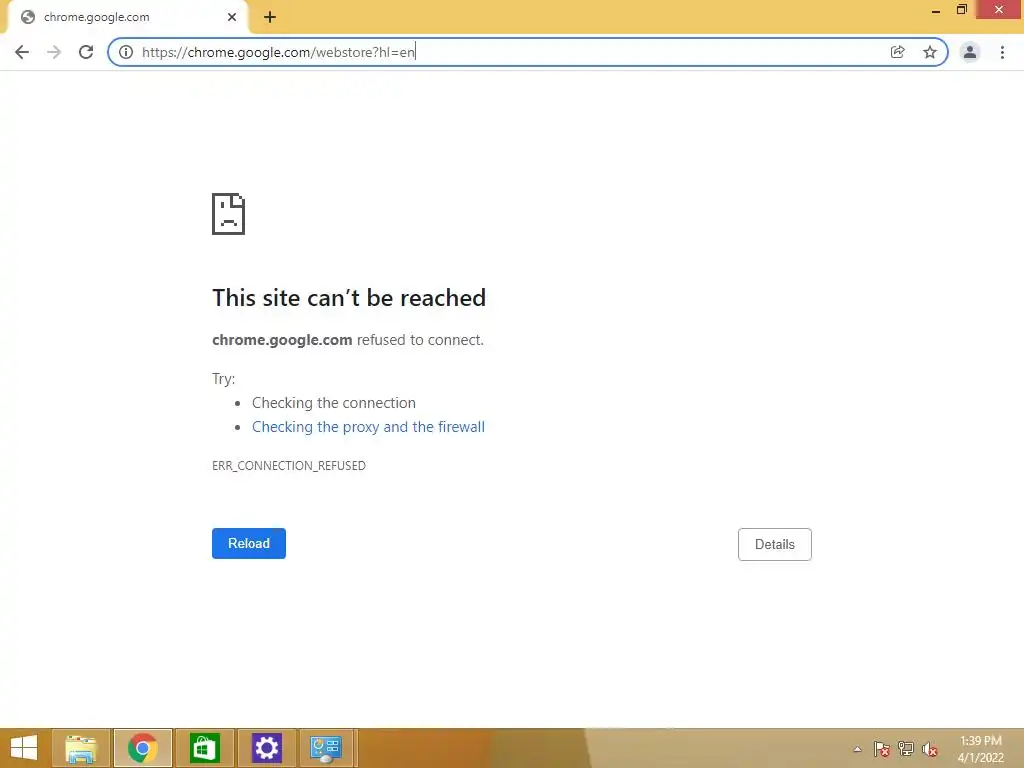Select the chrome.google.com tab
This screenshot has height=768, width=1024.
point(127,18)
